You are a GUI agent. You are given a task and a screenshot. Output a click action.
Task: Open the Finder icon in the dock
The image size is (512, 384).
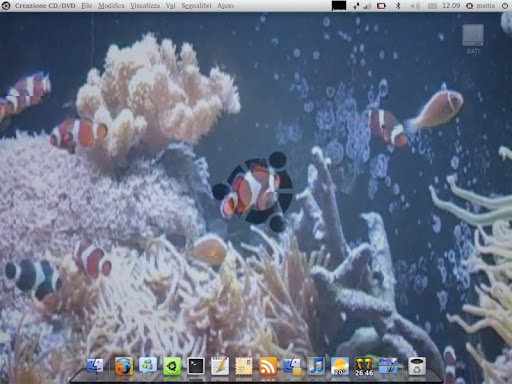95,366
